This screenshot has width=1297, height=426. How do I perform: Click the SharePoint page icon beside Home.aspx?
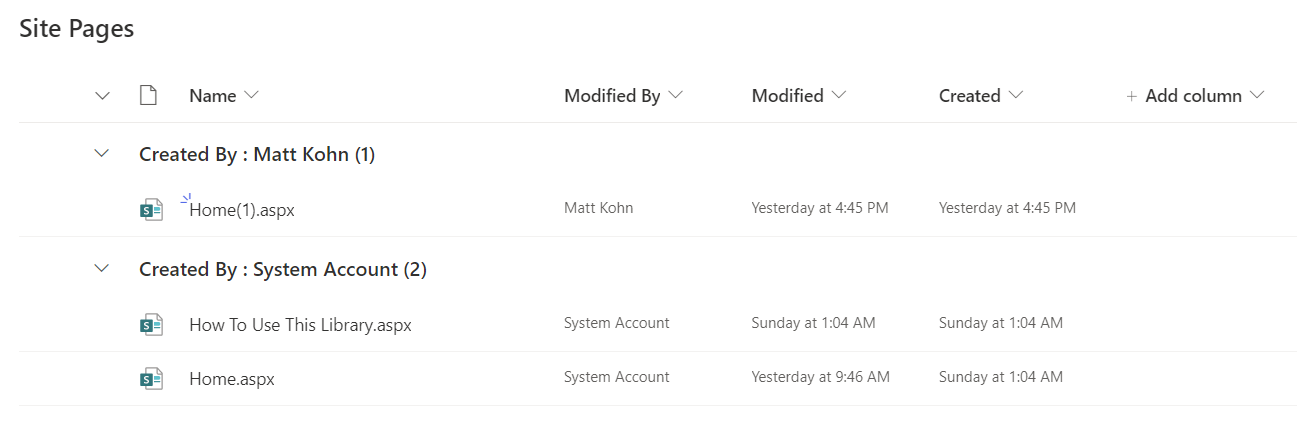click(x=151, y=379)
